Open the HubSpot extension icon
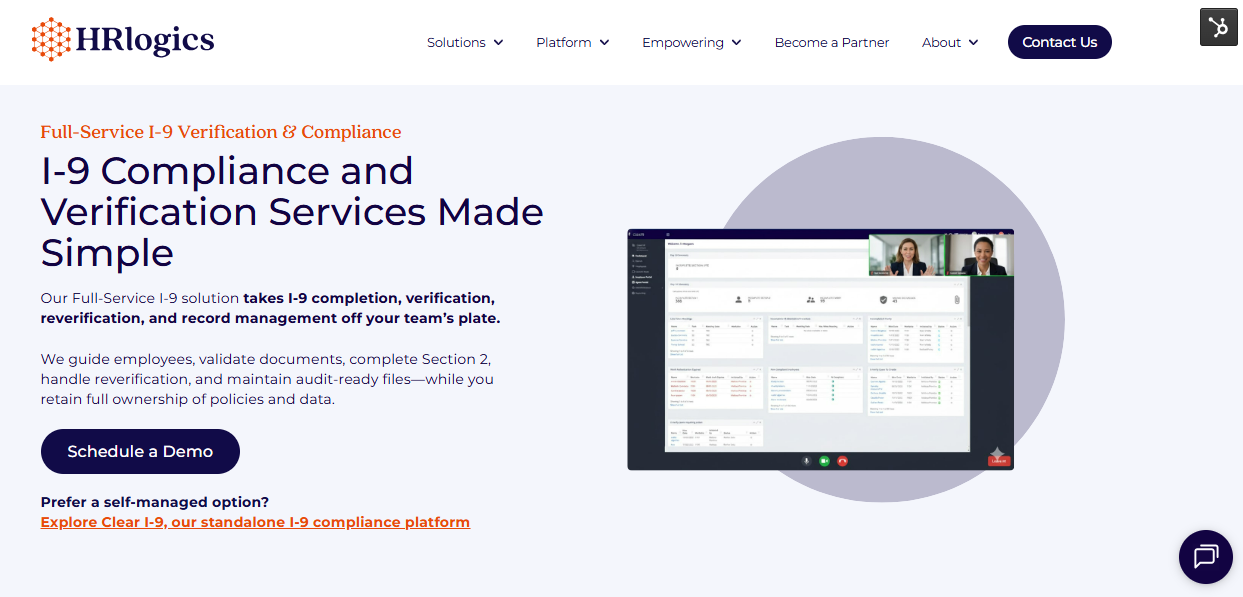The height and width of the screenshot is (597, 1243). pos(1218,27)
